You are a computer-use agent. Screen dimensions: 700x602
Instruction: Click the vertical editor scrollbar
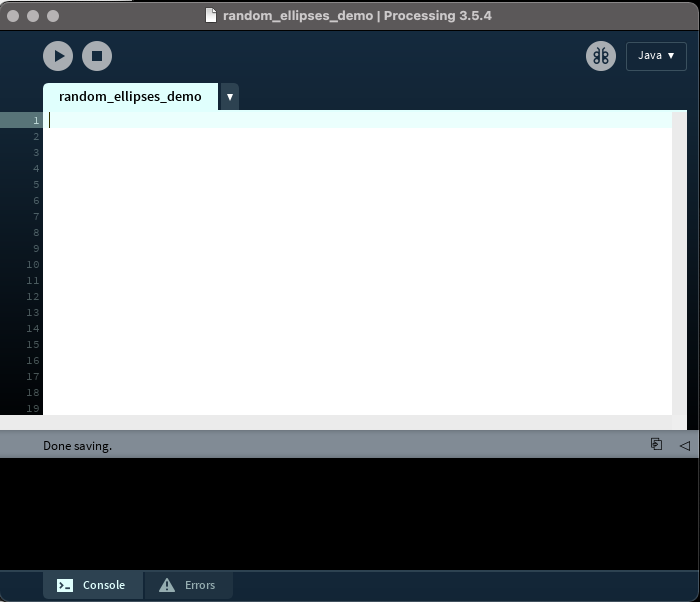pyautogui.click(x=679, y=263)
